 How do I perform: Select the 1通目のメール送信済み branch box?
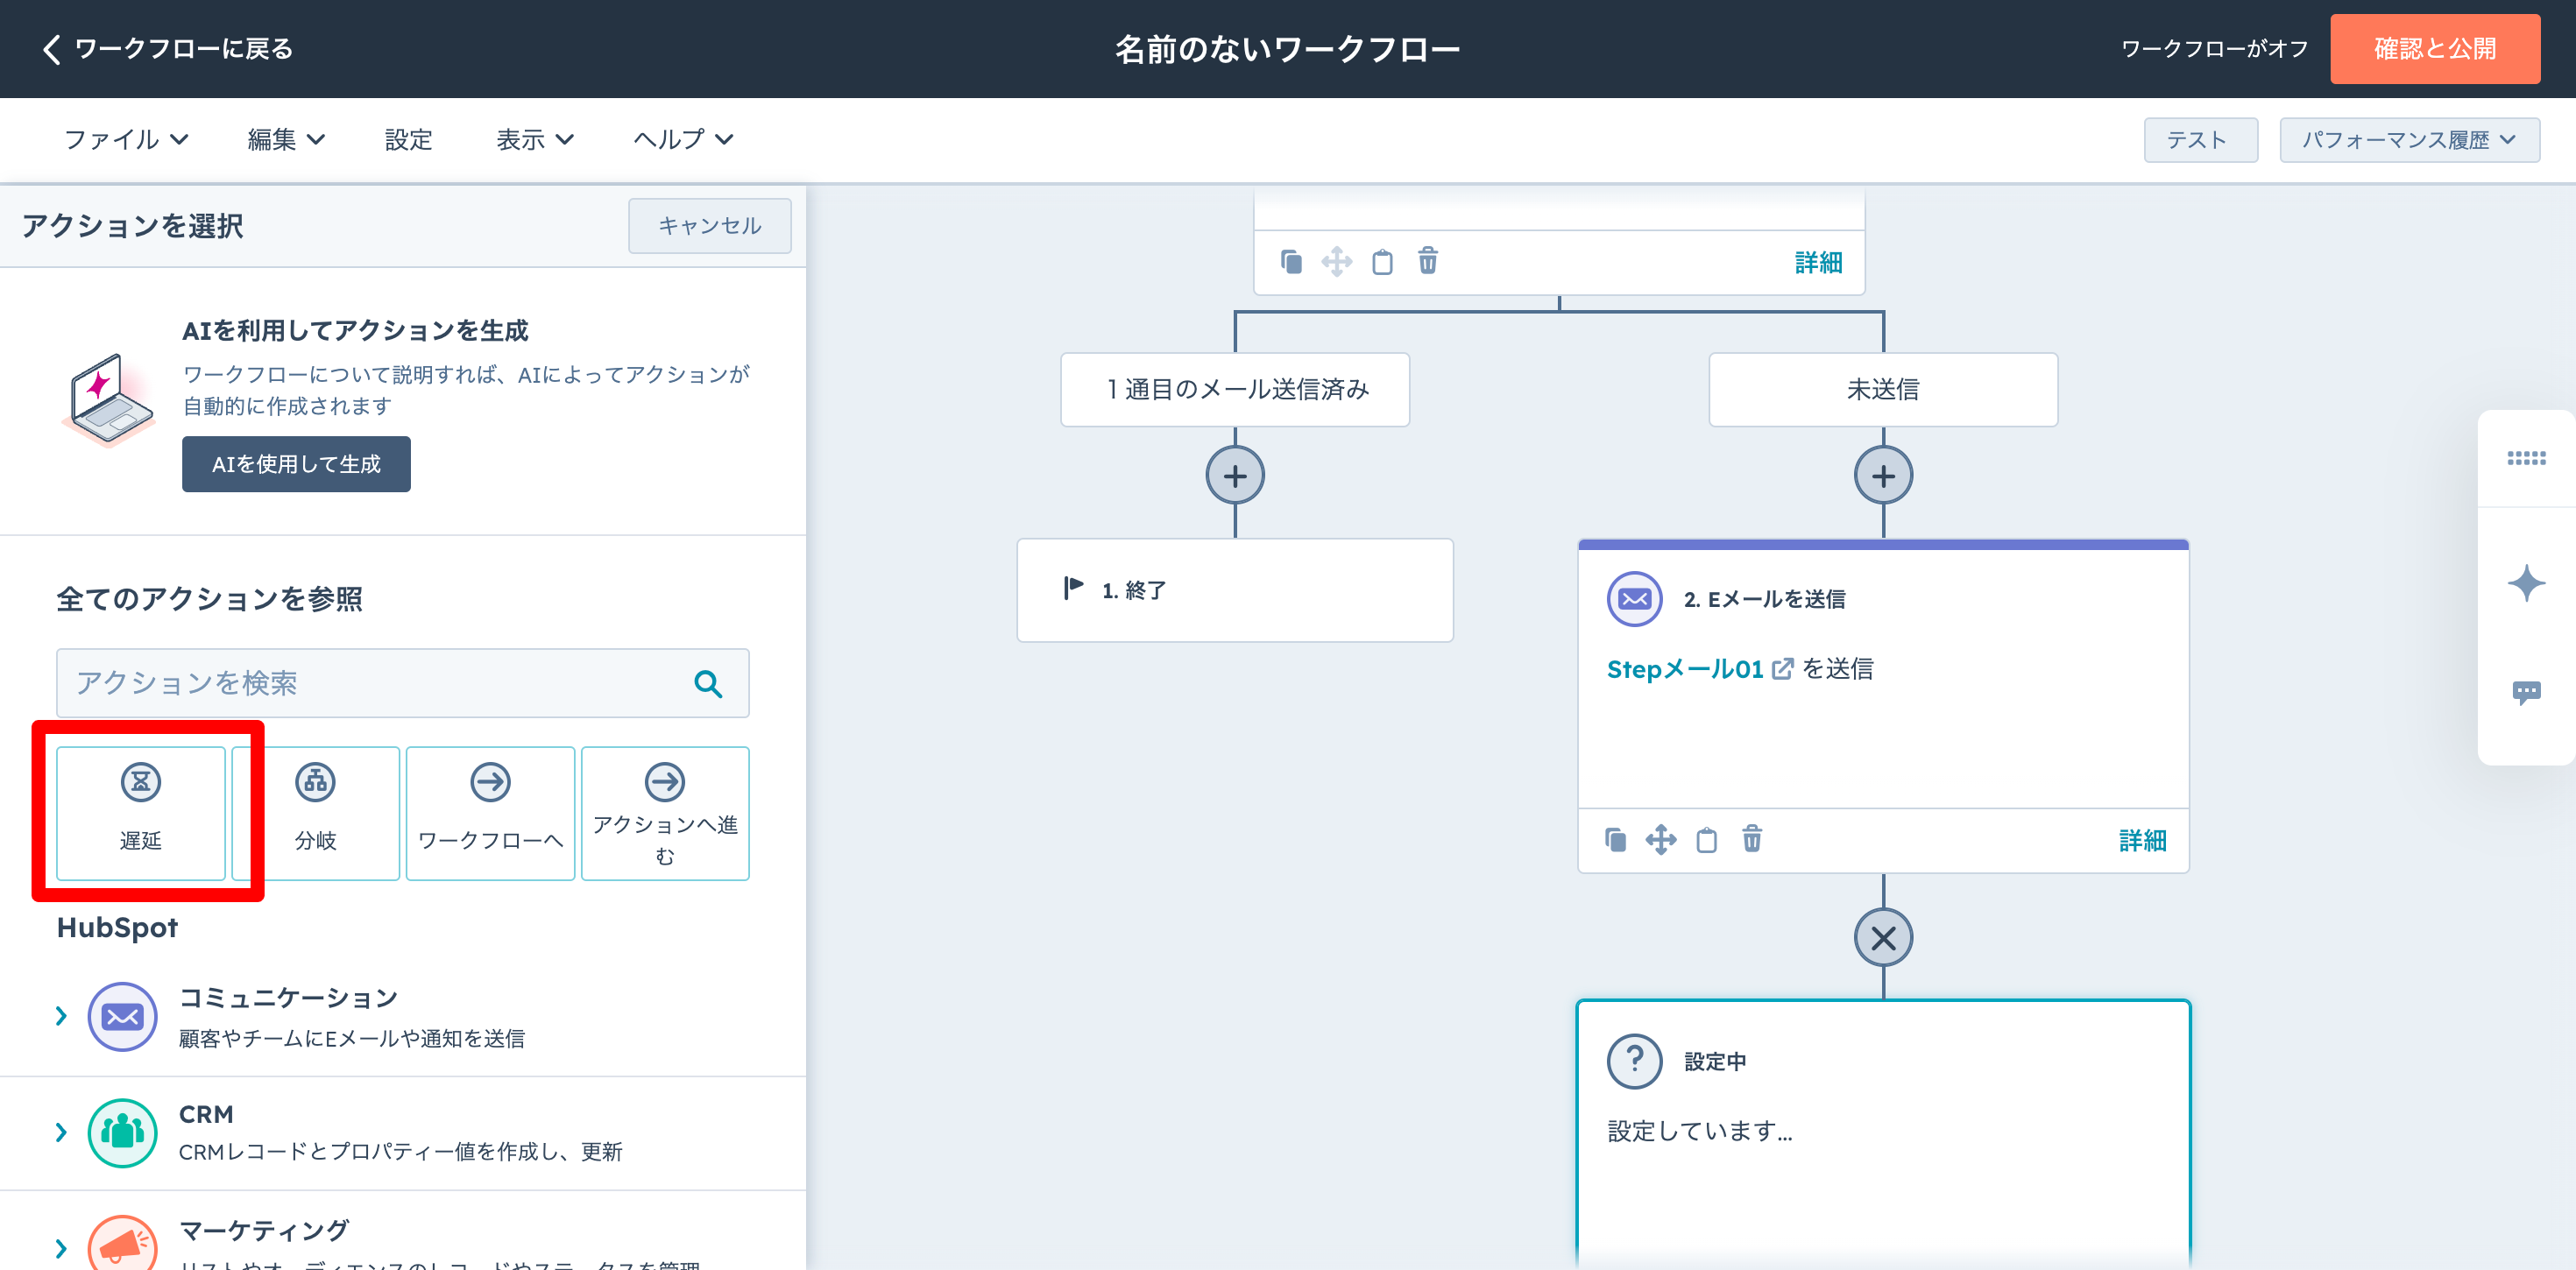(x=1235, y=390)
